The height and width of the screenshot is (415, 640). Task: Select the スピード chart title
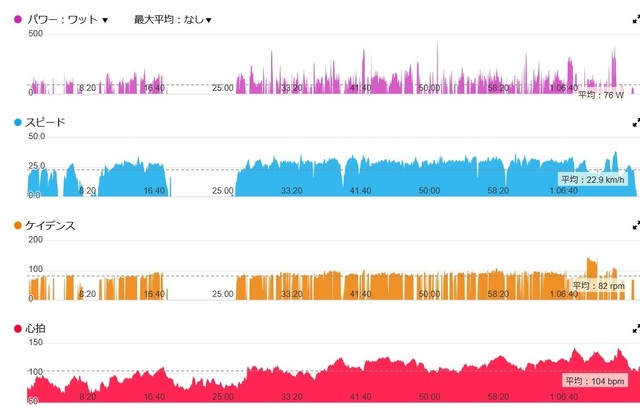point(47,122)
